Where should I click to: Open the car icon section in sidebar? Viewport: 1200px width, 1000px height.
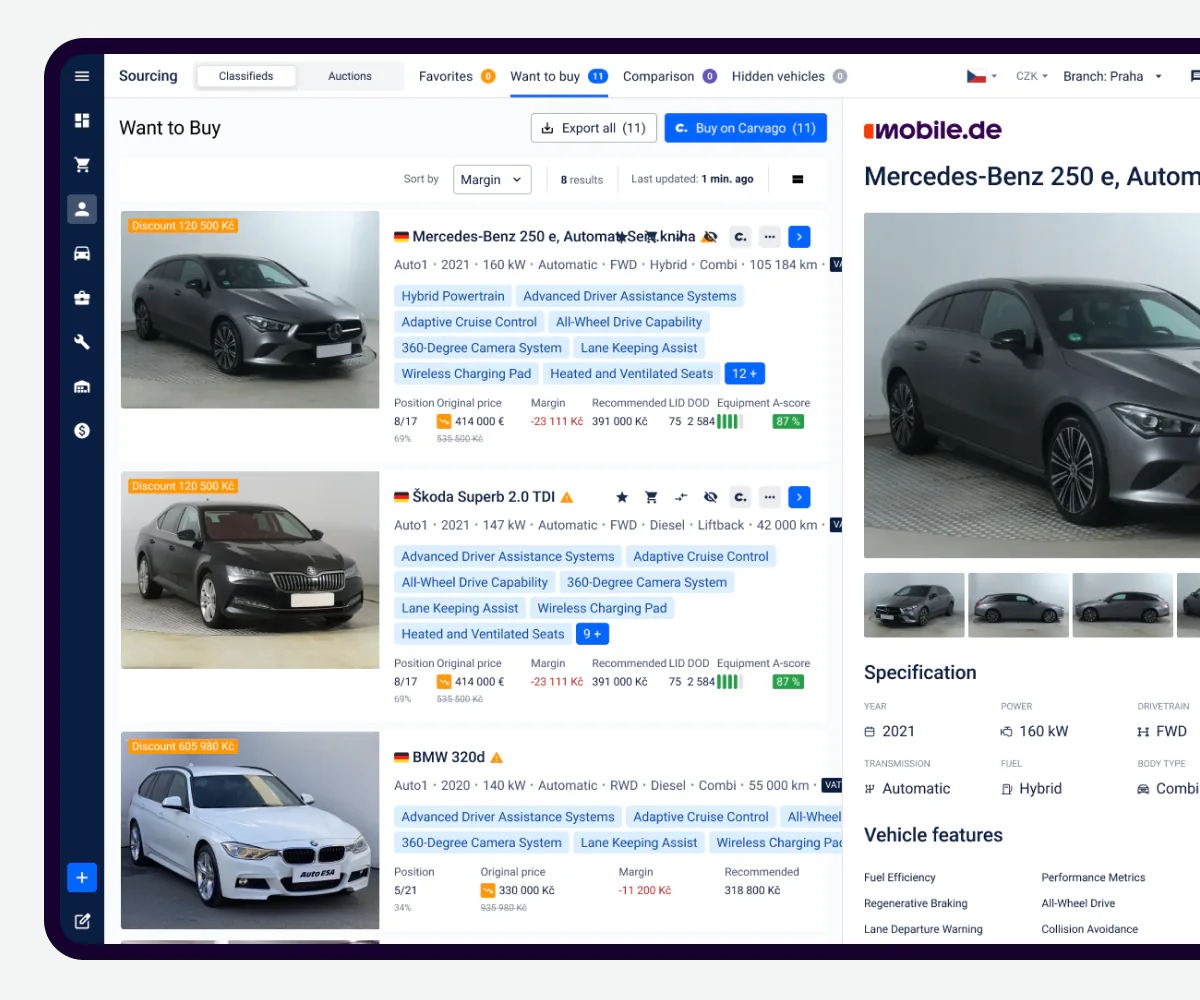pos(82,254)
